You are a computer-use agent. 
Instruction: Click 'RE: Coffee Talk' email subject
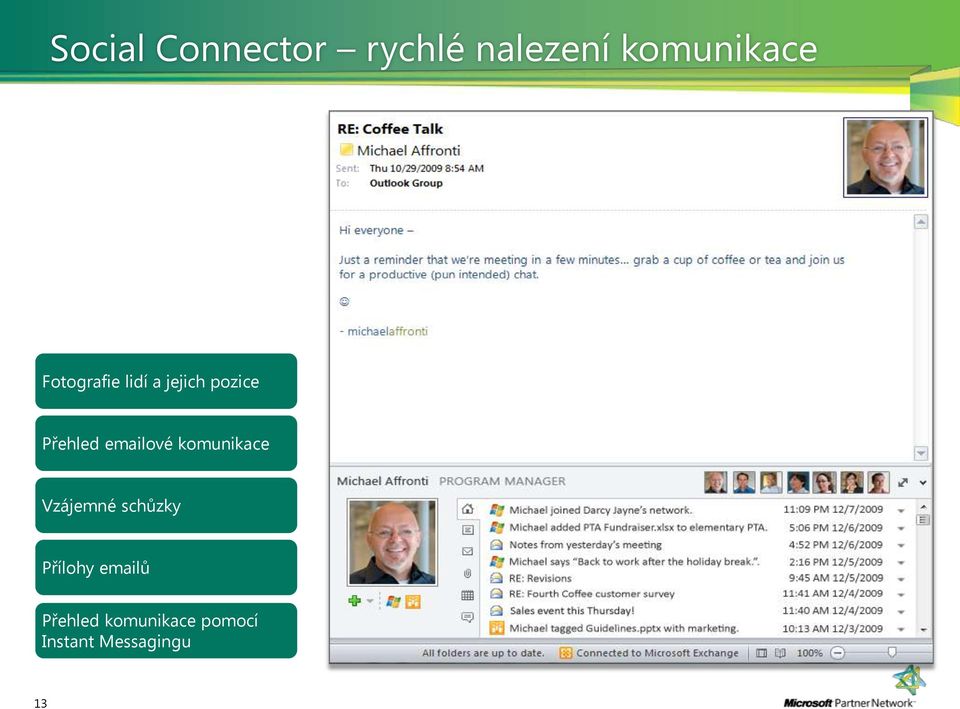[390, 129]
